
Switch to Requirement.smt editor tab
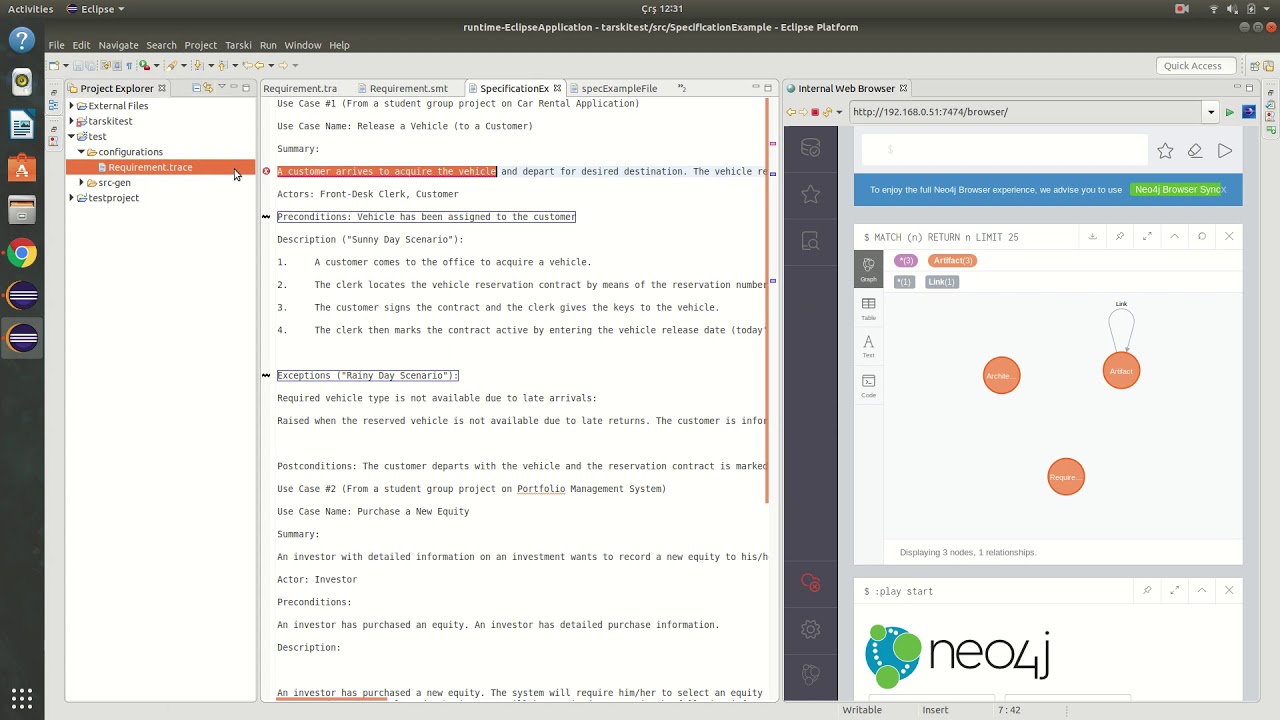[x=408, y=88]
